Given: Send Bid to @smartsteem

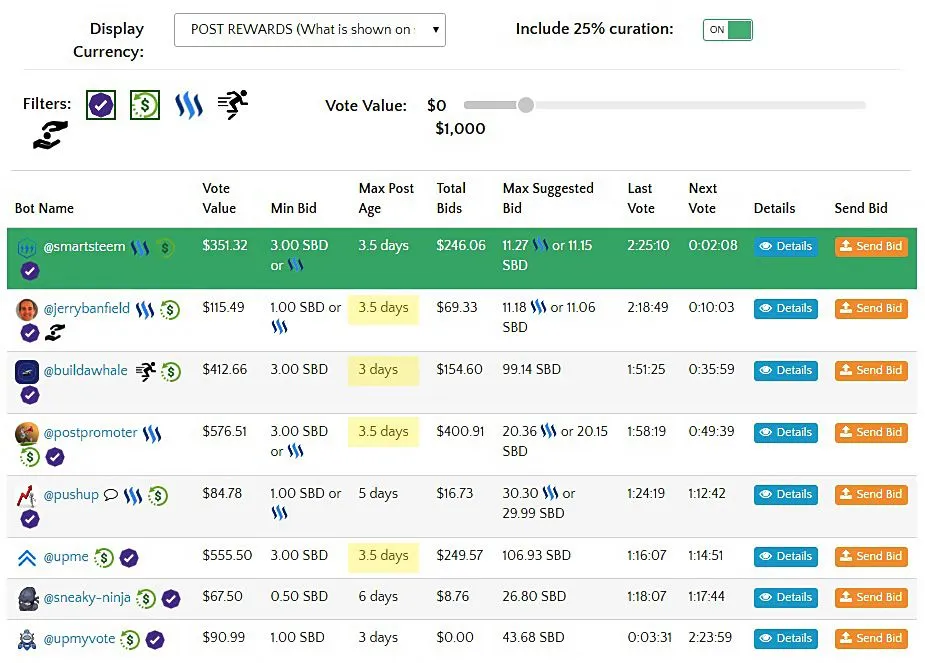Looking at the screenshot, I should (x=871, y=247).
